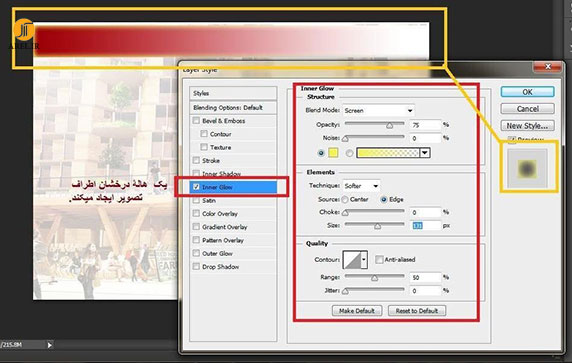
Task: Click the yellow glow color swatch
Action: tap(333, 153)
